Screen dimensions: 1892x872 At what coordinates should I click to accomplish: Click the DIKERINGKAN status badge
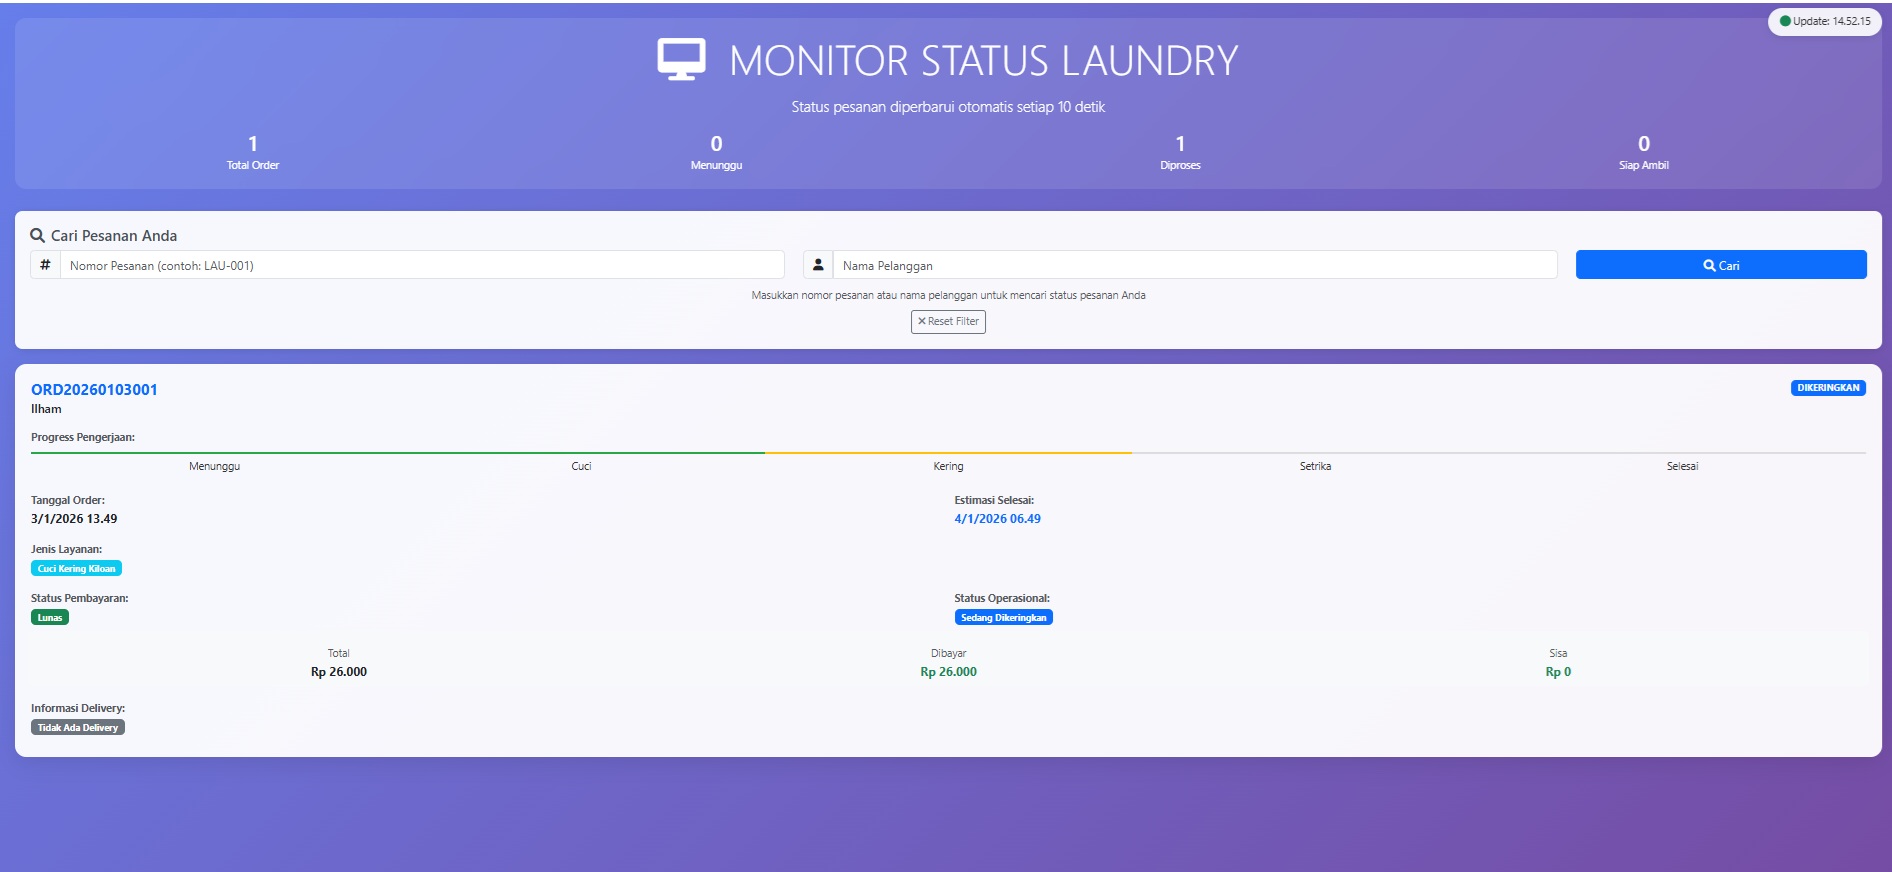click(1828, 388)
